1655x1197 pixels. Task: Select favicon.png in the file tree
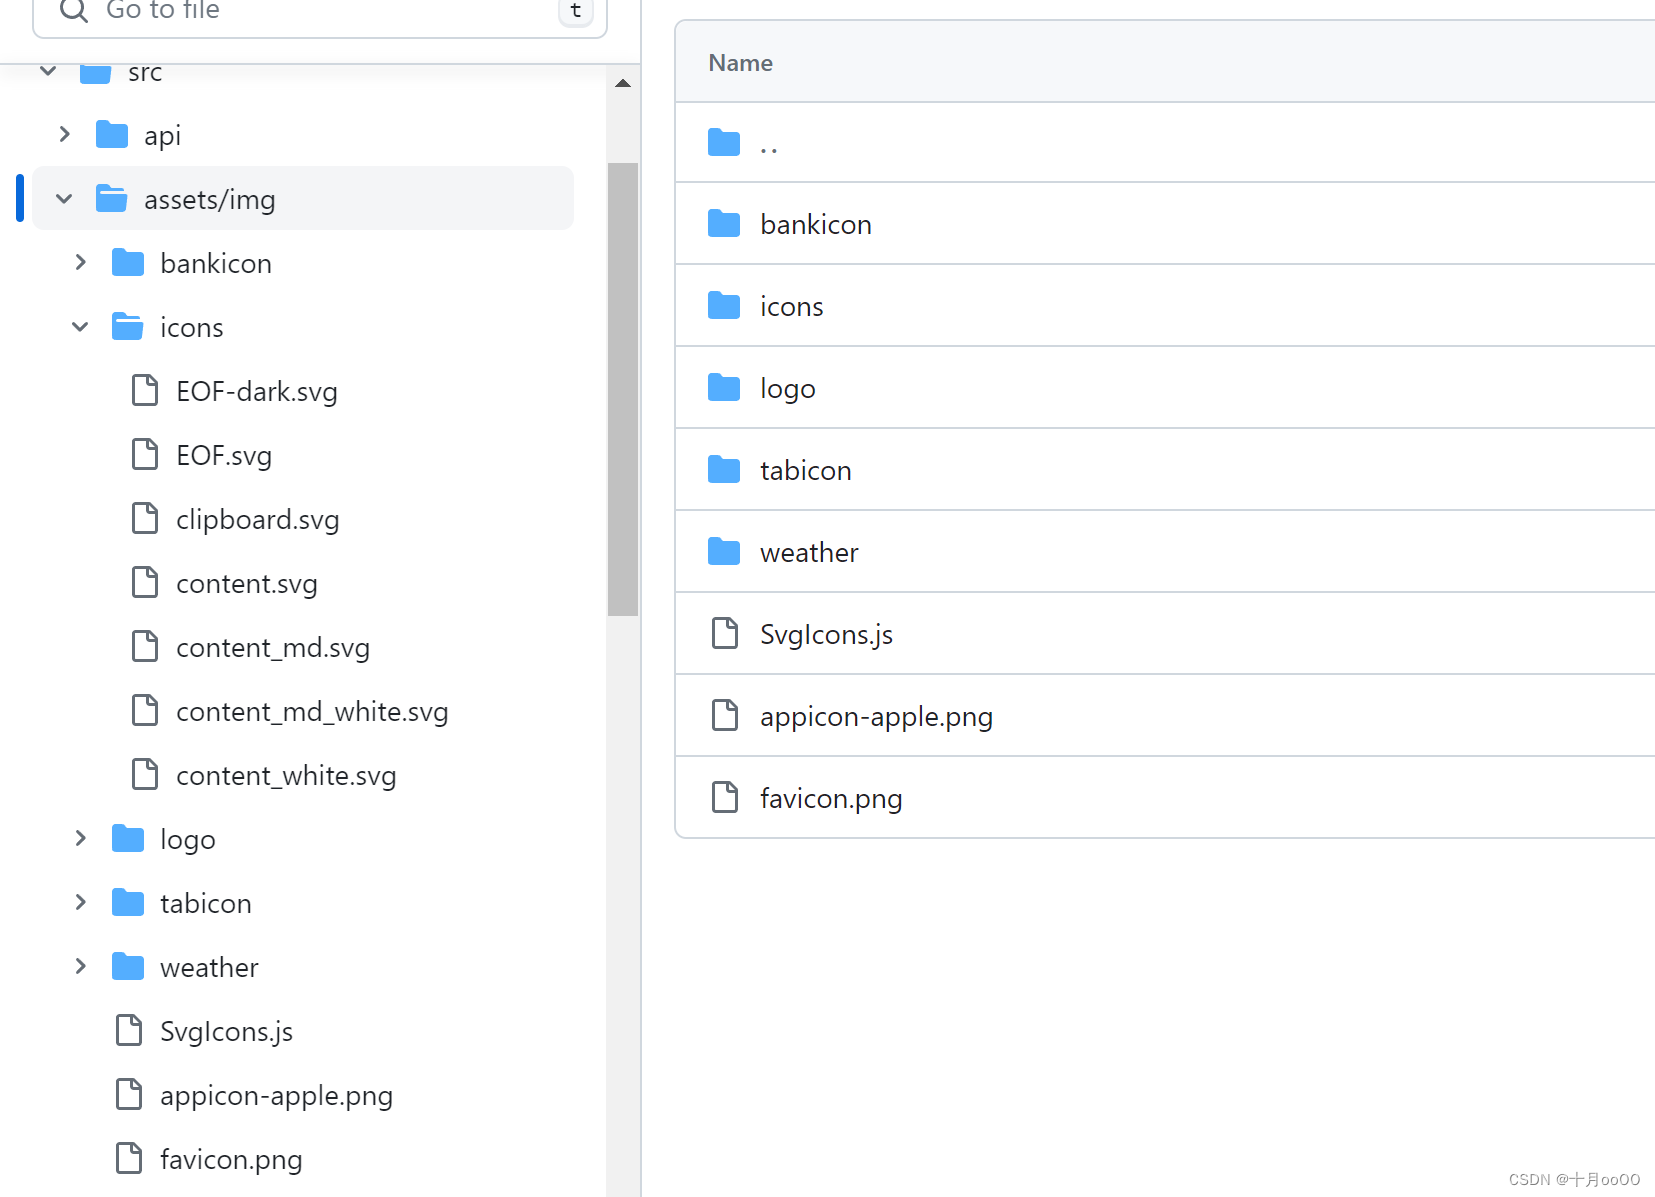(x=231, y=1159)
